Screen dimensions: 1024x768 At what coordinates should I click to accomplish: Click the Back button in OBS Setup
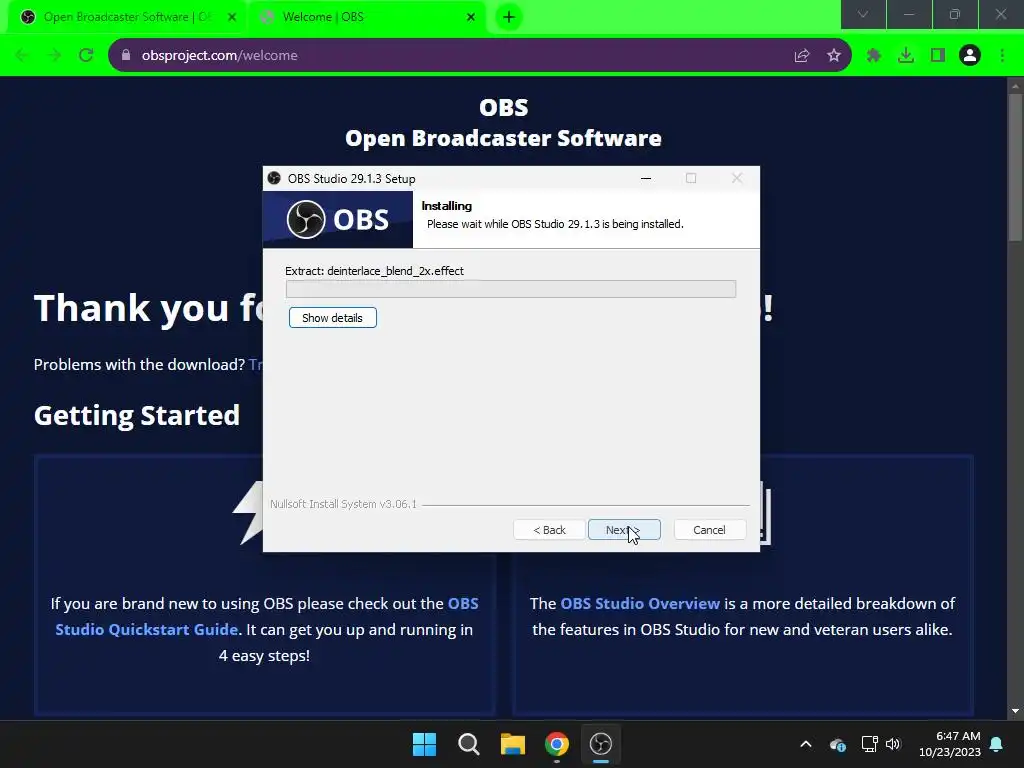click(x=549, y=530)
